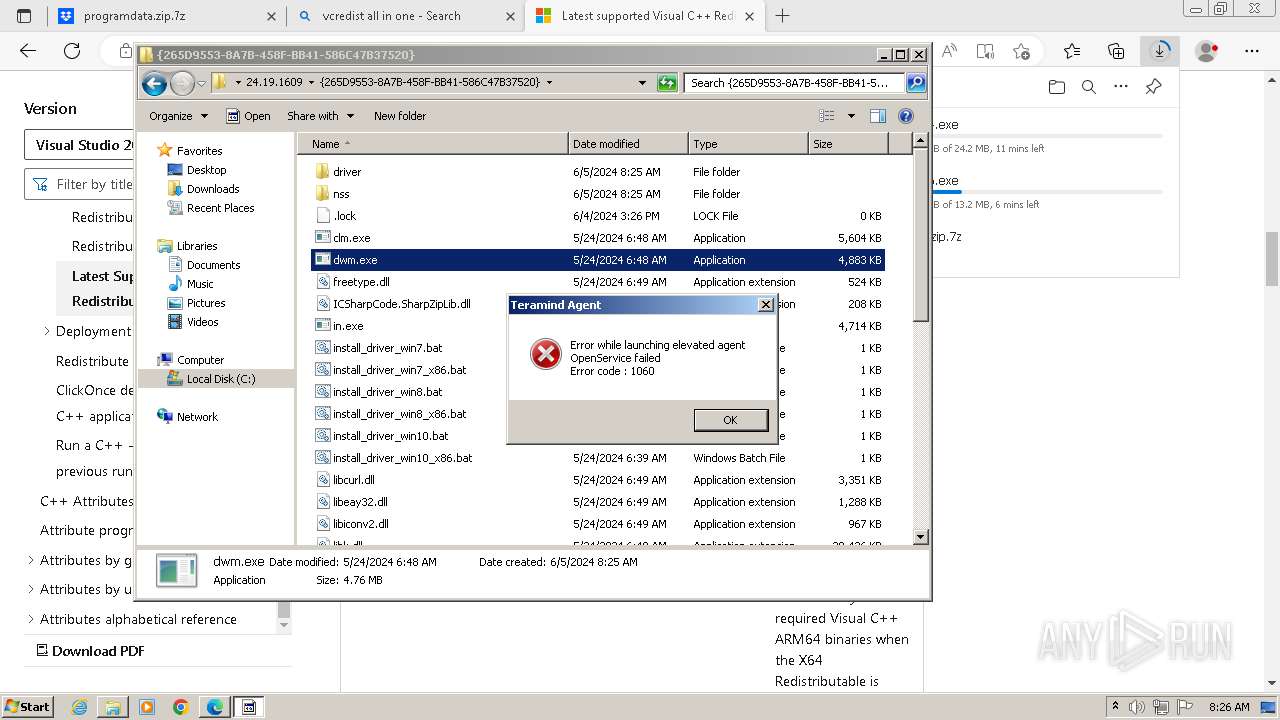
Task: Switch to programdata.zip.7z browser tab
Action: 167,16
